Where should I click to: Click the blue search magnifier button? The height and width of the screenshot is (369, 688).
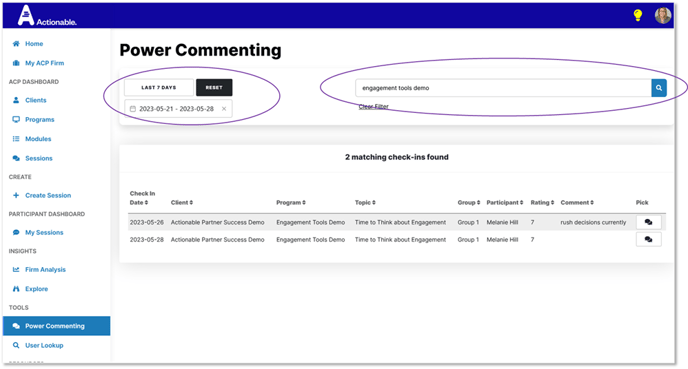pyautogui.click(x=659, y=88)
